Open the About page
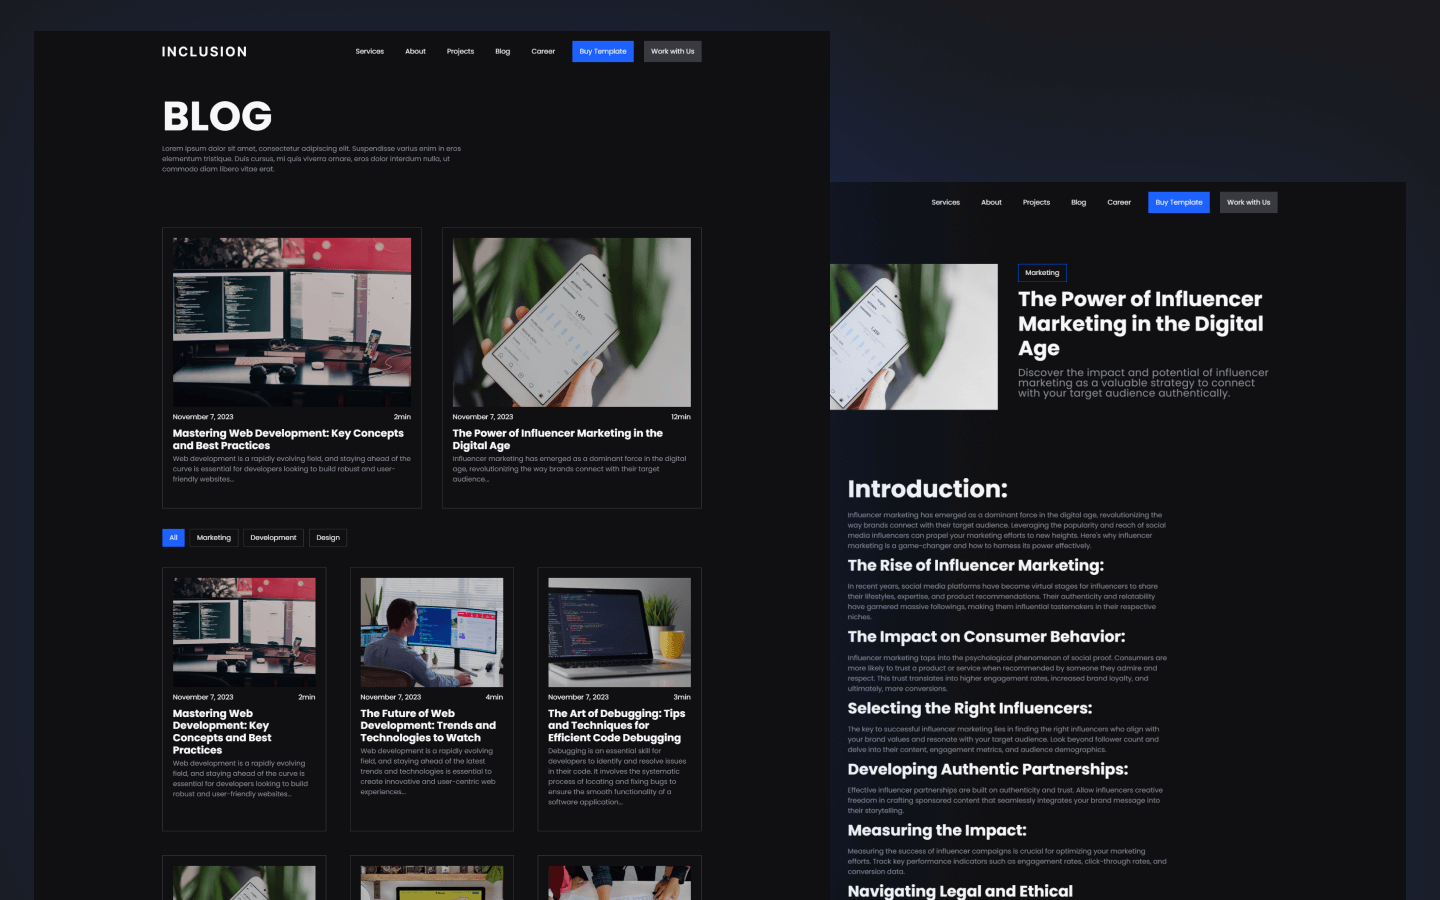 click(415, 51)
